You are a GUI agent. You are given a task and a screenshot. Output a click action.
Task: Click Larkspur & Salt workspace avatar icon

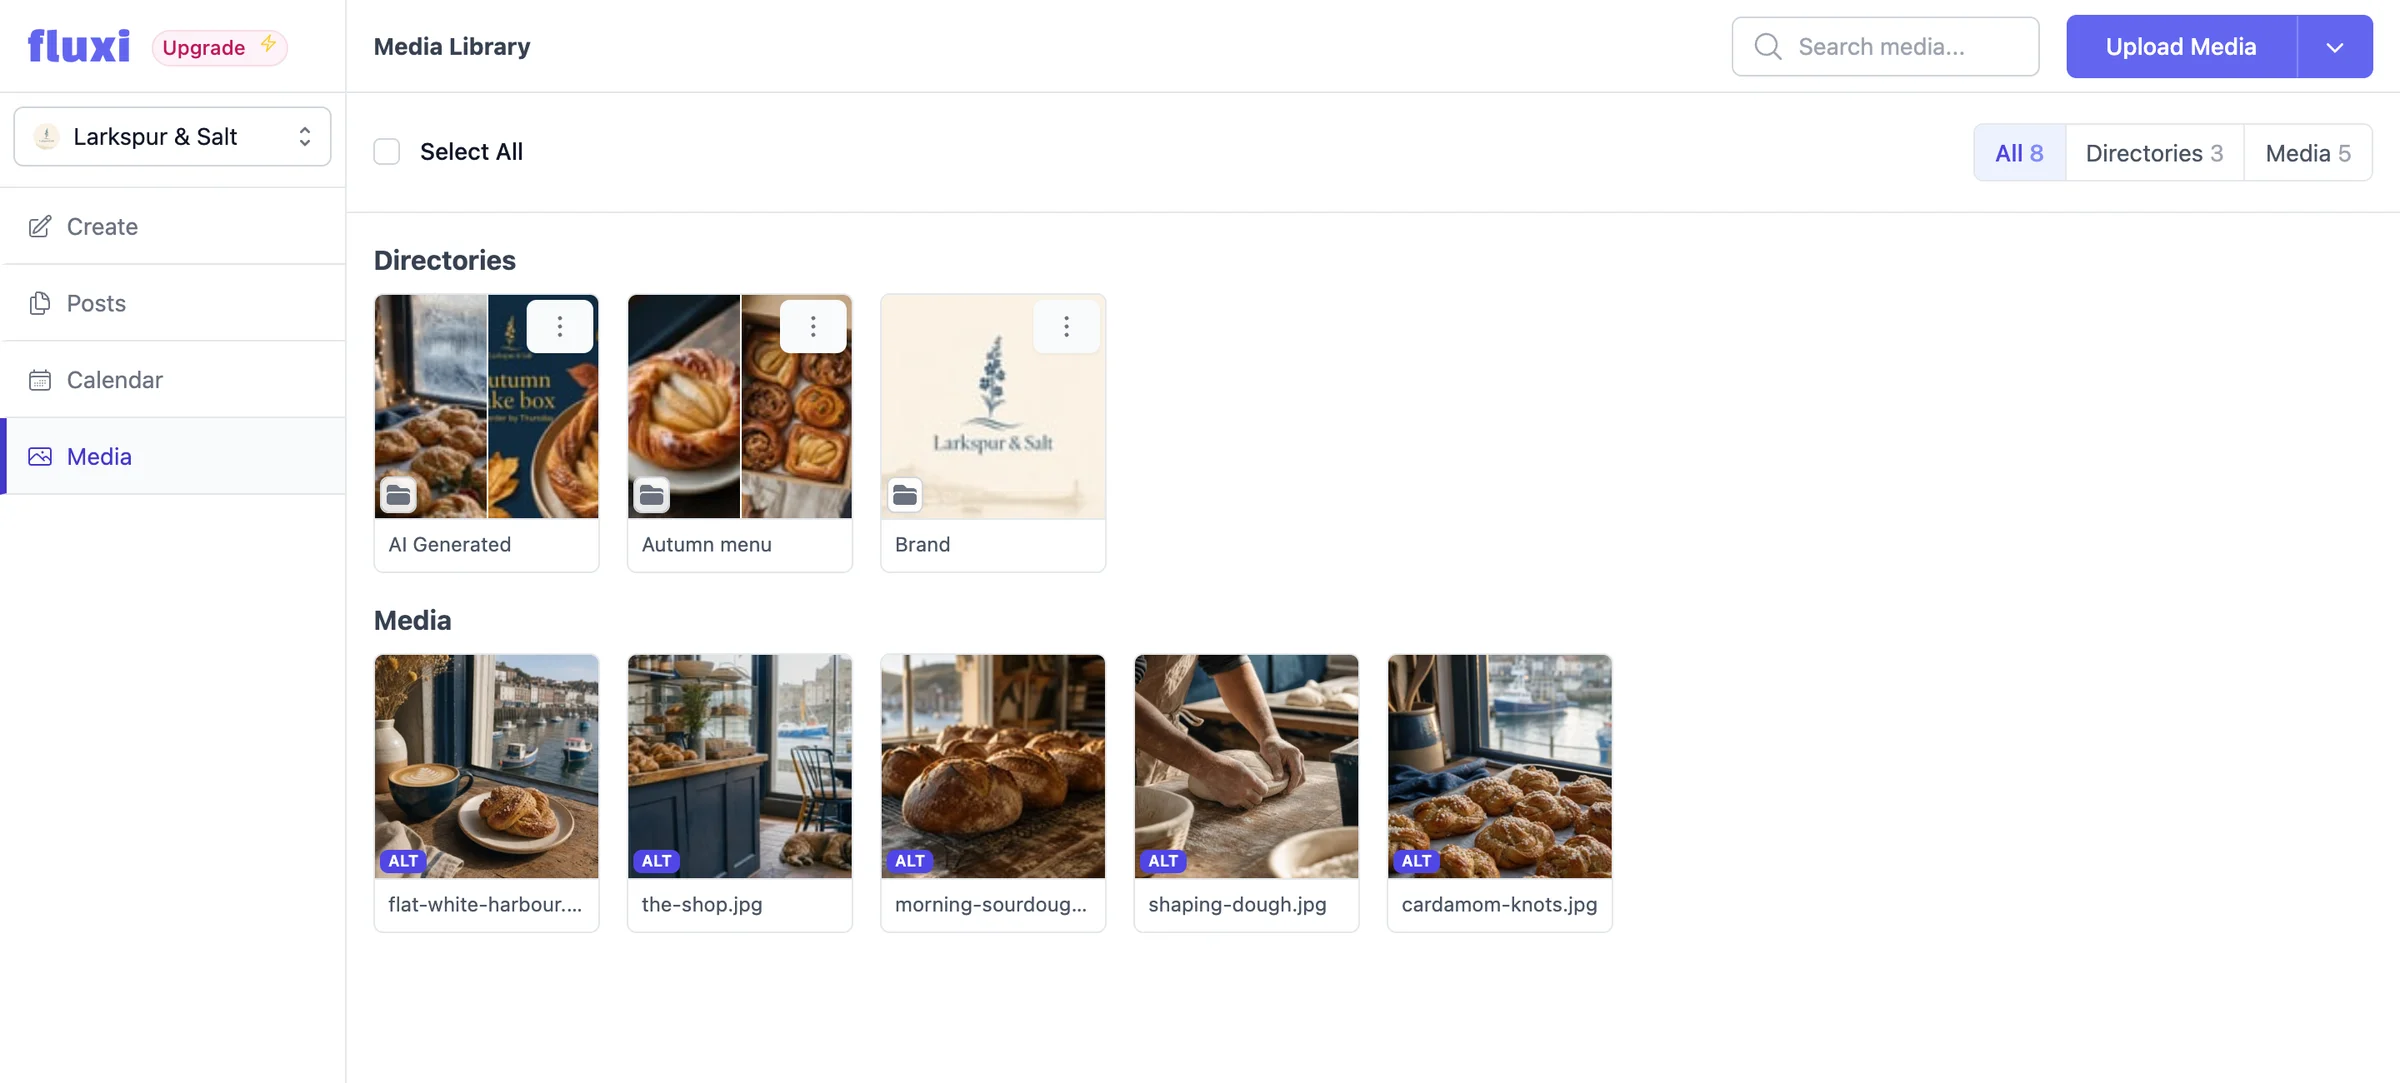coord(46,136)
